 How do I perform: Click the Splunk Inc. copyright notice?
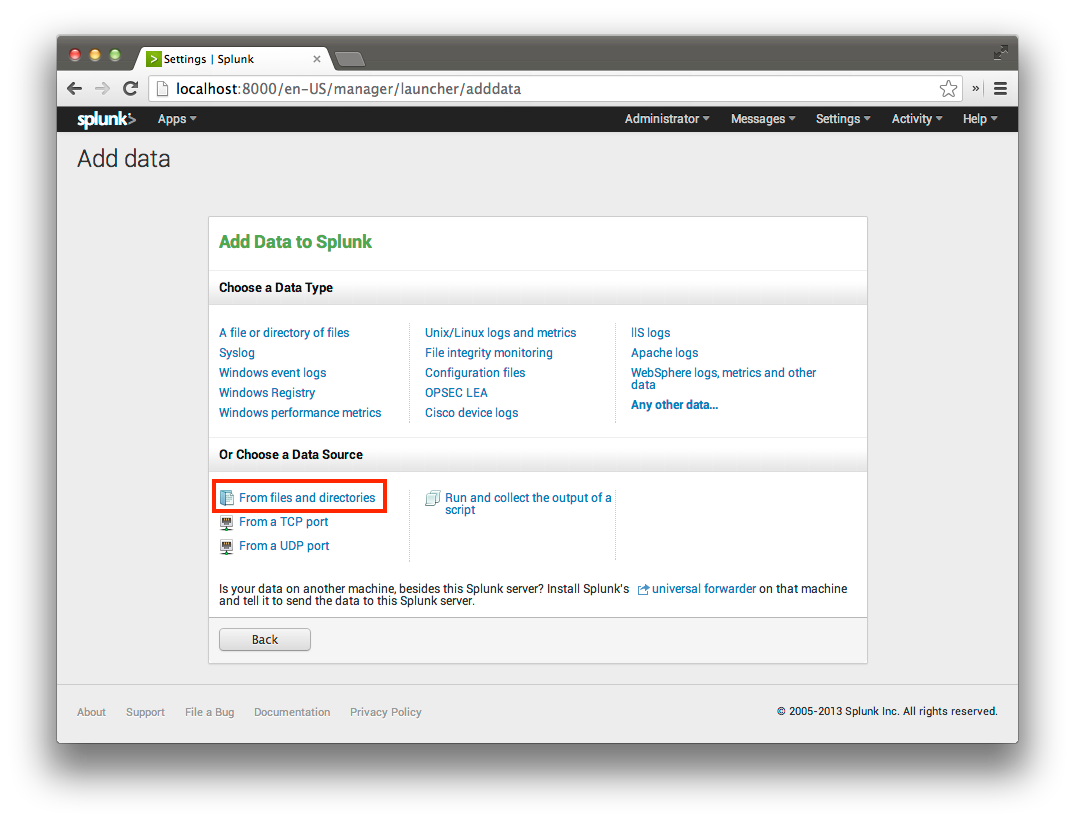click(887, 712)
